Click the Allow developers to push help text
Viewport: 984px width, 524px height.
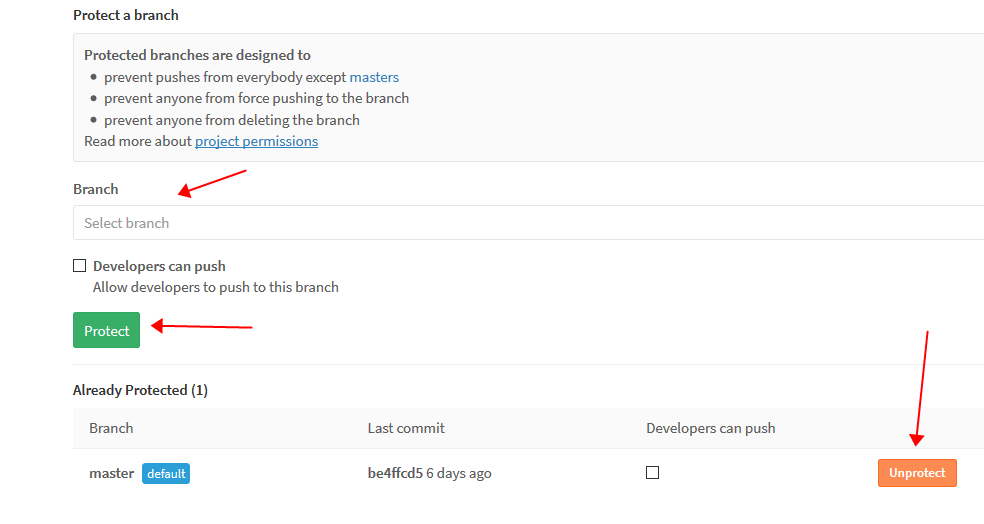pos(215,287)
